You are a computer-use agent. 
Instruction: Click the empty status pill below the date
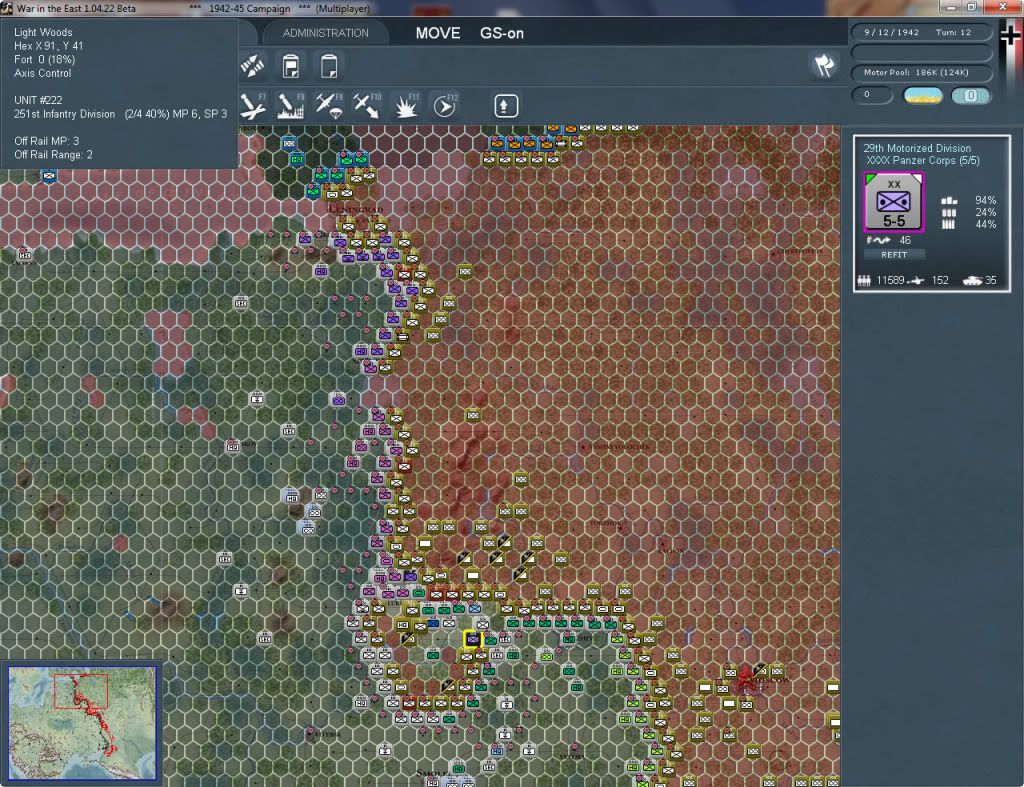[x=921, y=53]
